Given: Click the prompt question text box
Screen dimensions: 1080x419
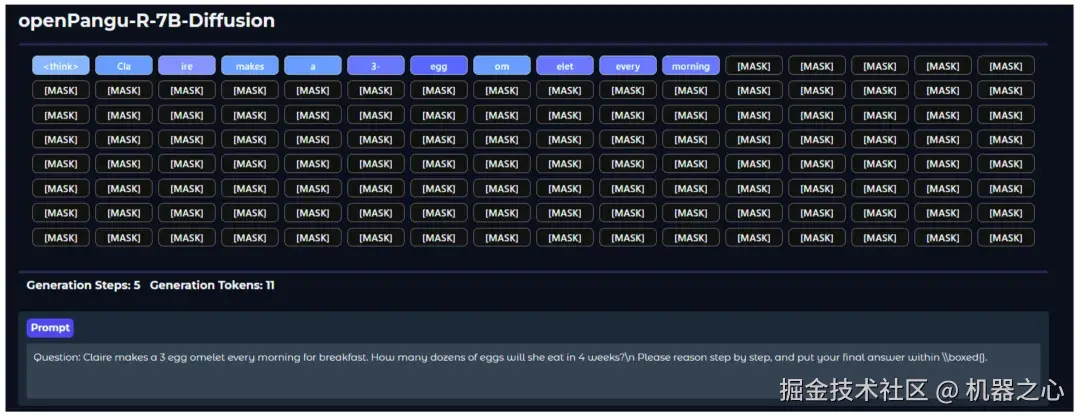Looking at the screenshot, I should (x=533, y=371).
